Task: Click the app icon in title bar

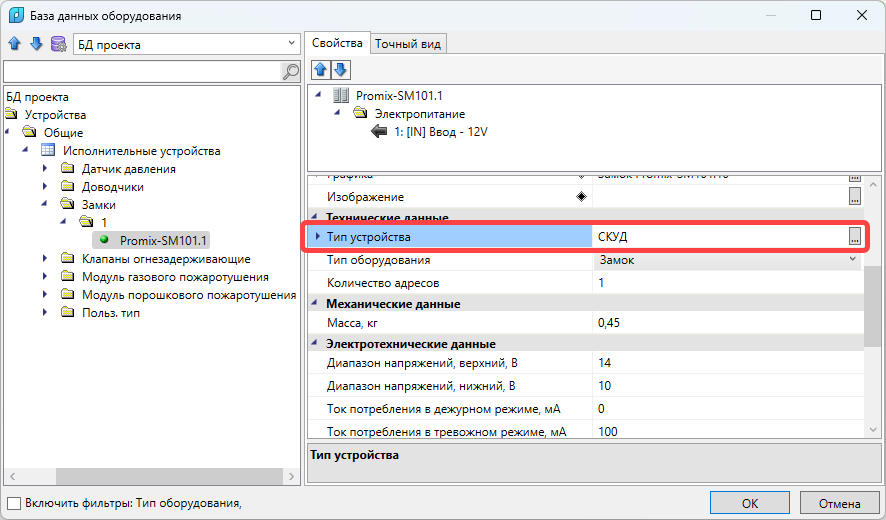Action: [16, 15]
